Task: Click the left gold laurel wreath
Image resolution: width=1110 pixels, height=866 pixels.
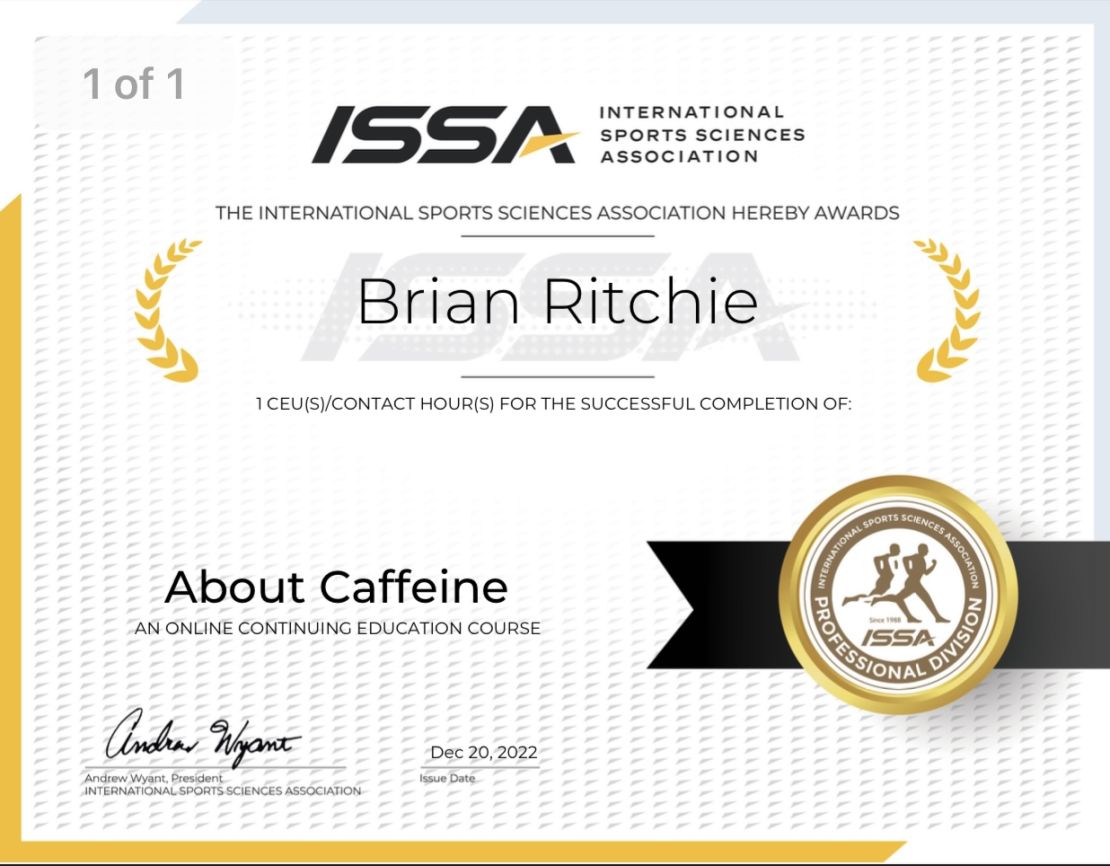Action: [x=168, y=310]
